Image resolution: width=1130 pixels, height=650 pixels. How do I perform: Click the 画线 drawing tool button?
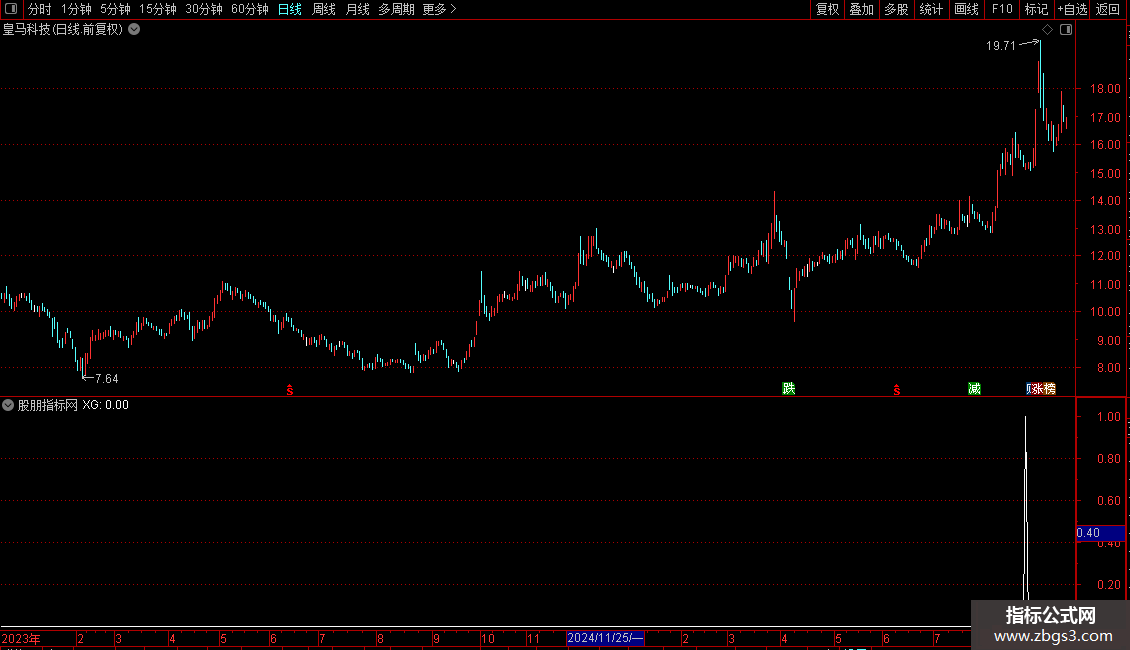pyautogui.click(x=966, y=9)
